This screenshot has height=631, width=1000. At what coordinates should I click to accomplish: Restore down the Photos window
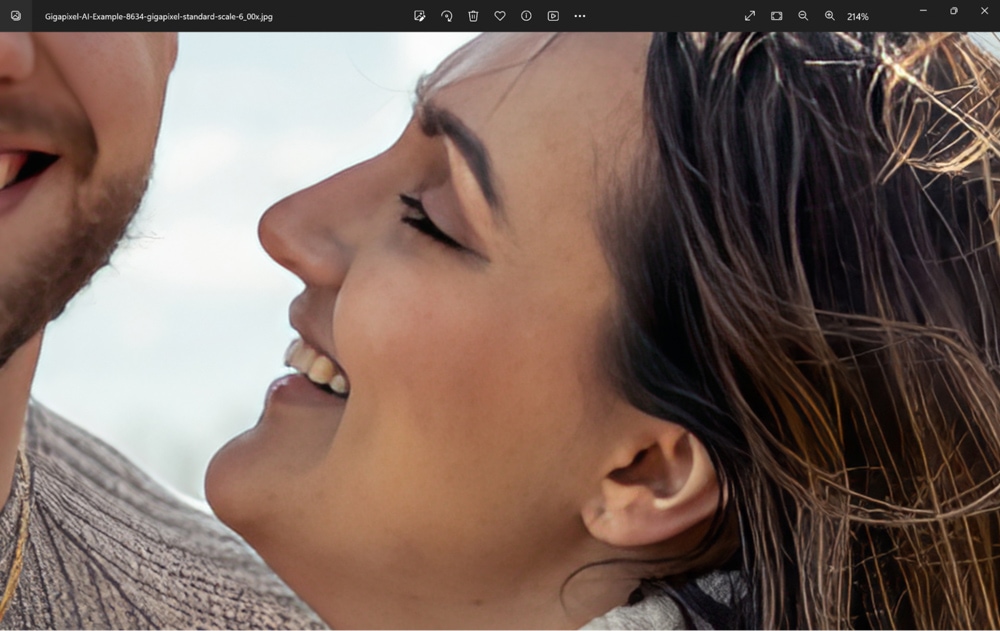click(953, 11)
